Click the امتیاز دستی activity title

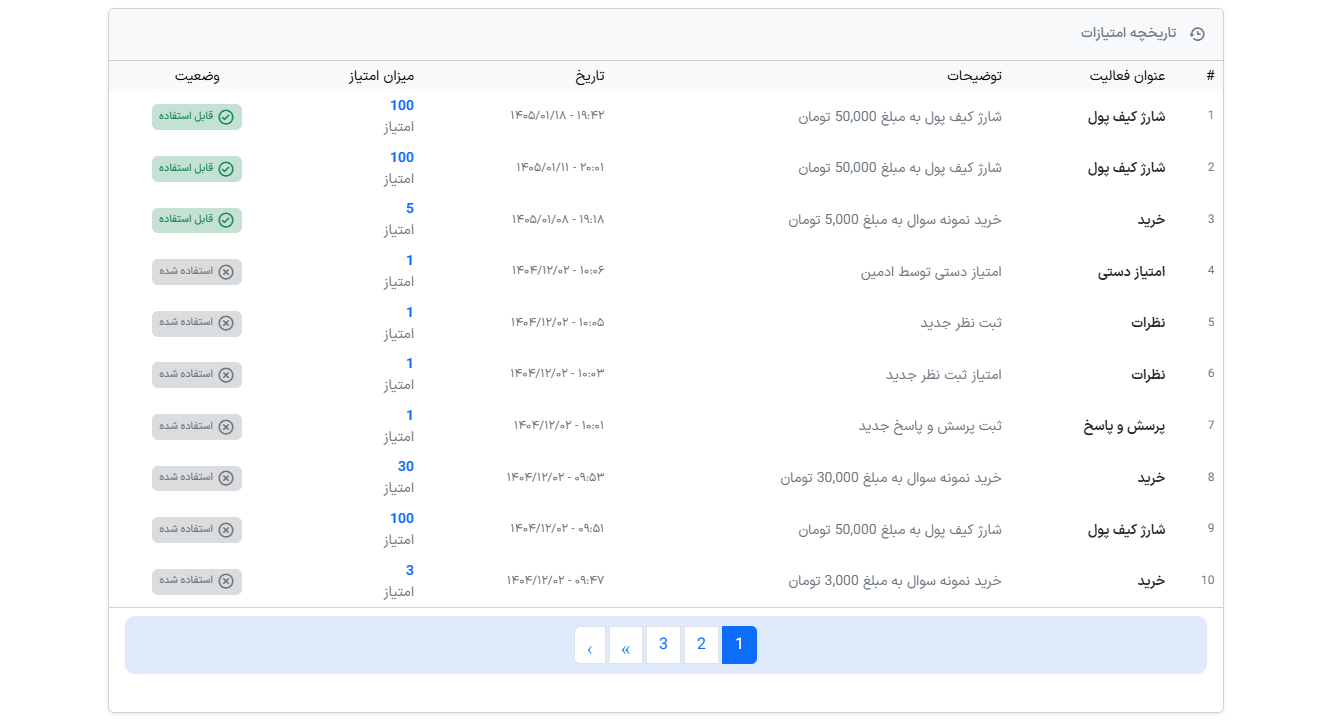tap(1132, 272)
